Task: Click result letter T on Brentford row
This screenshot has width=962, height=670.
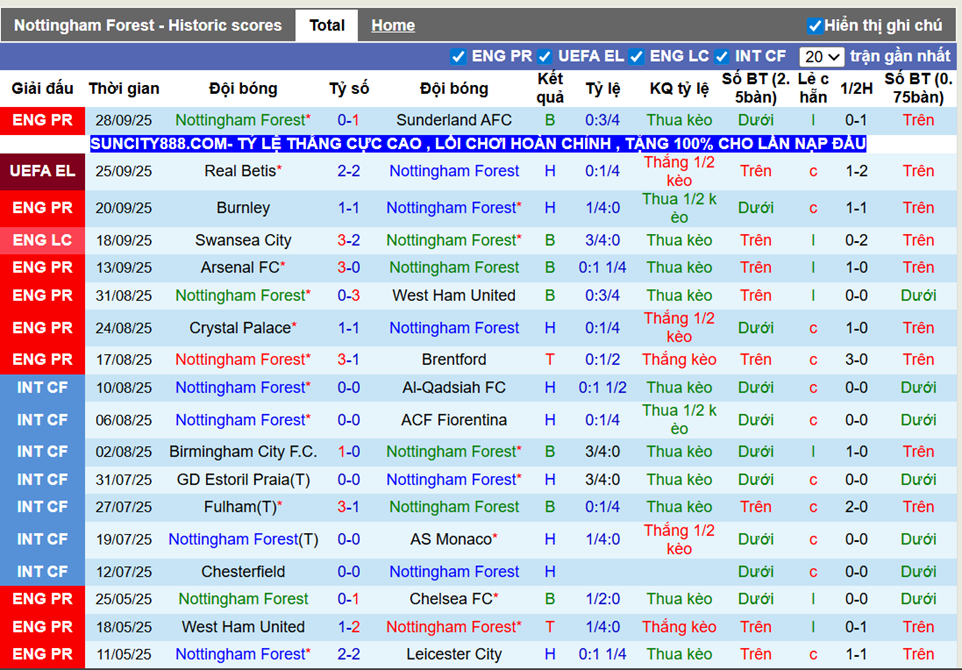Action: [x=550, y=360]
